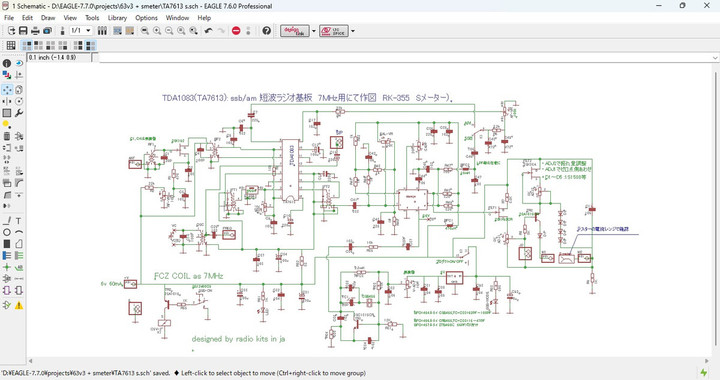Run the ERC warning triangle tool

tap(19, 305)
